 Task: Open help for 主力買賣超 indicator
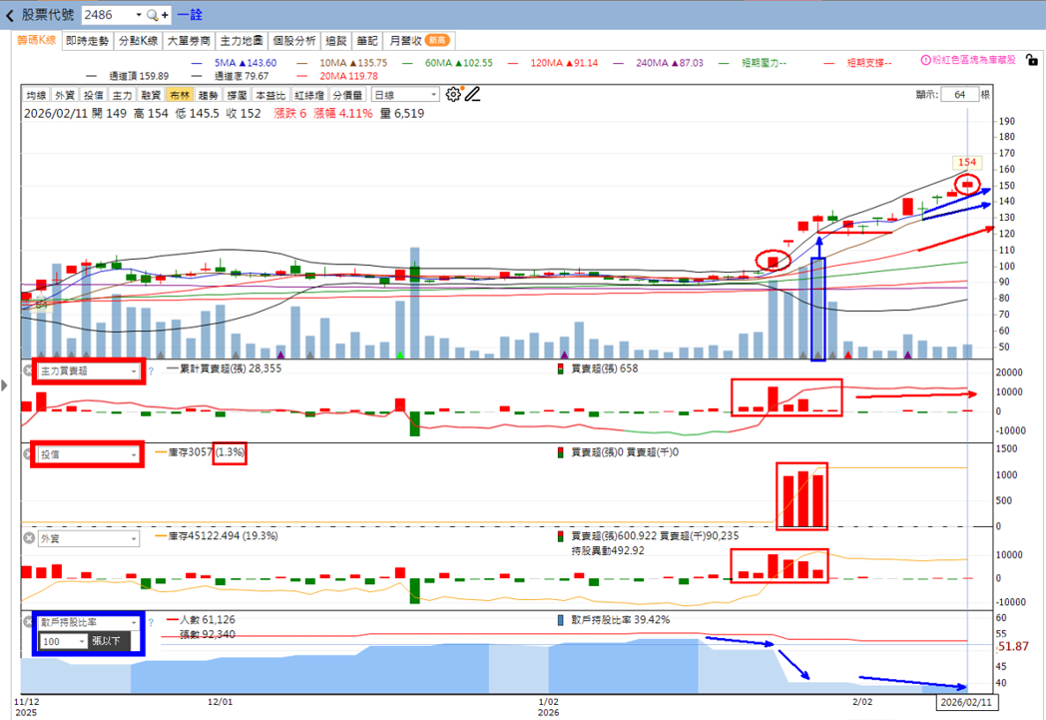pos(151,371)
